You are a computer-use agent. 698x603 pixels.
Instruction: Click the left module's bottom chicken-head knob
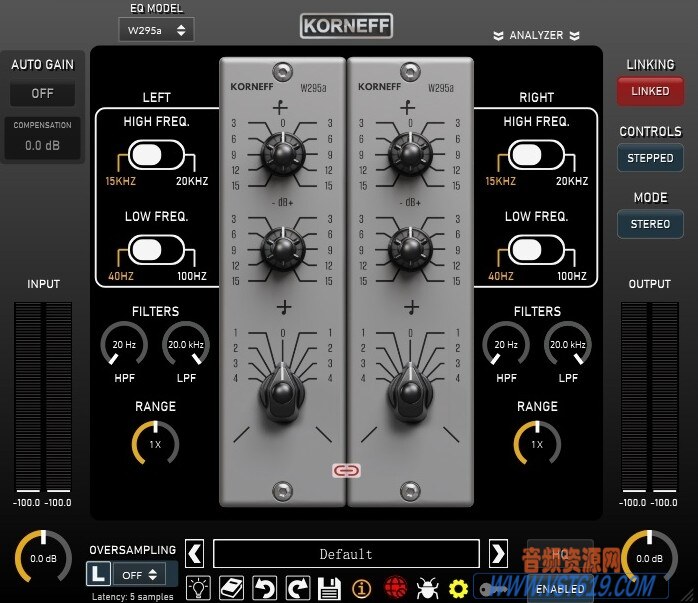point(283,392)
